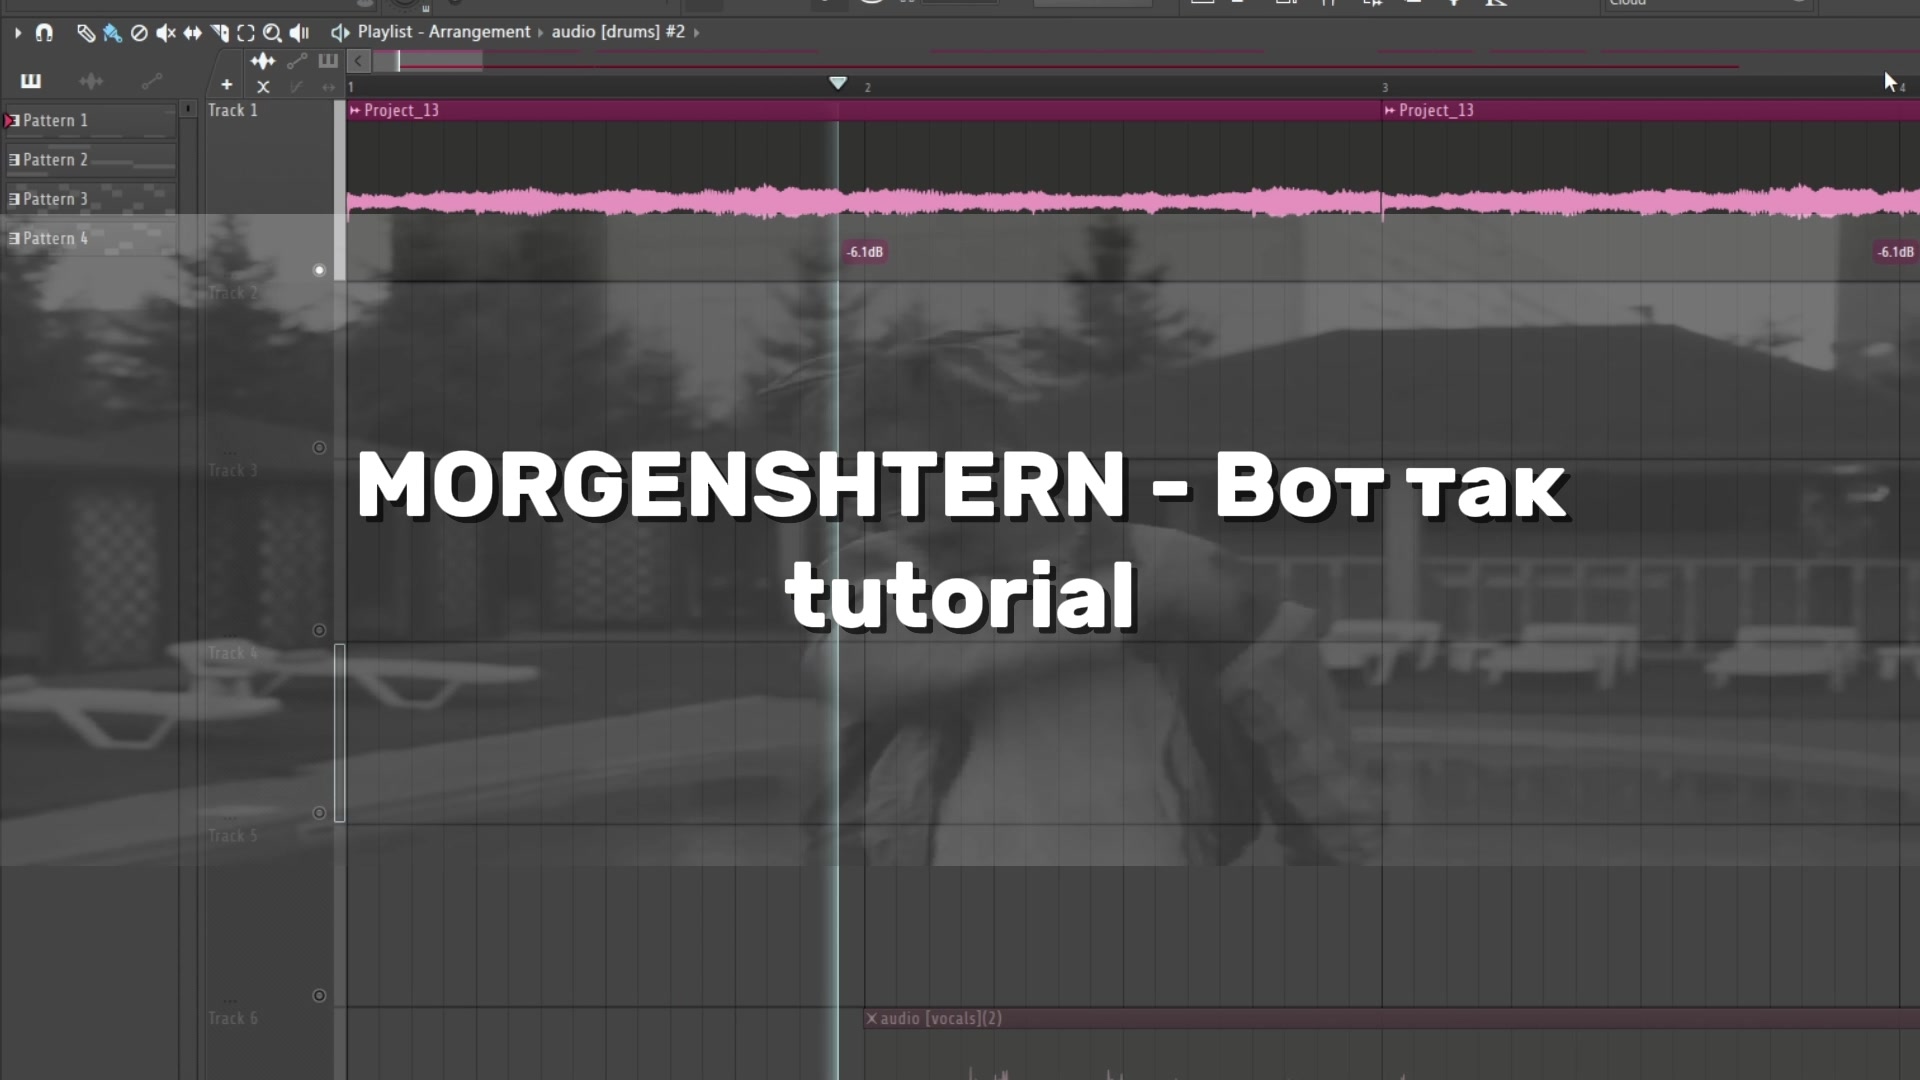
Task: Select Pattern 3 in the picker
Action: pos(90,199)
